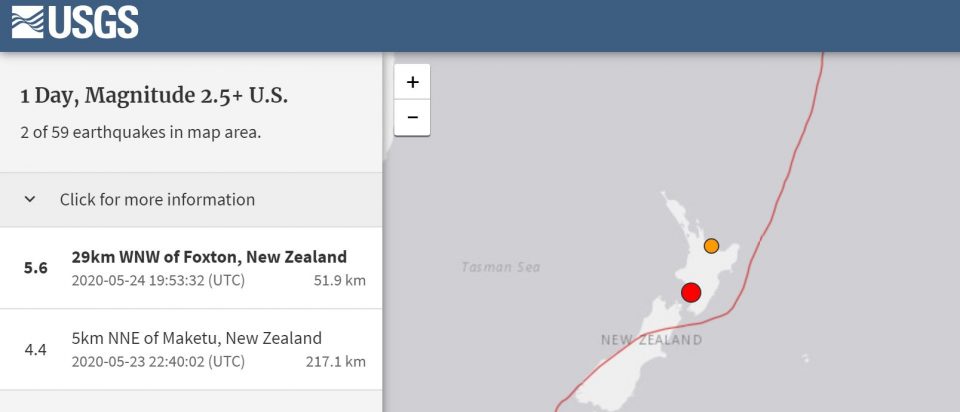
Task: Click the 51.9 km depth value
Action: click(x=340, y=280)
